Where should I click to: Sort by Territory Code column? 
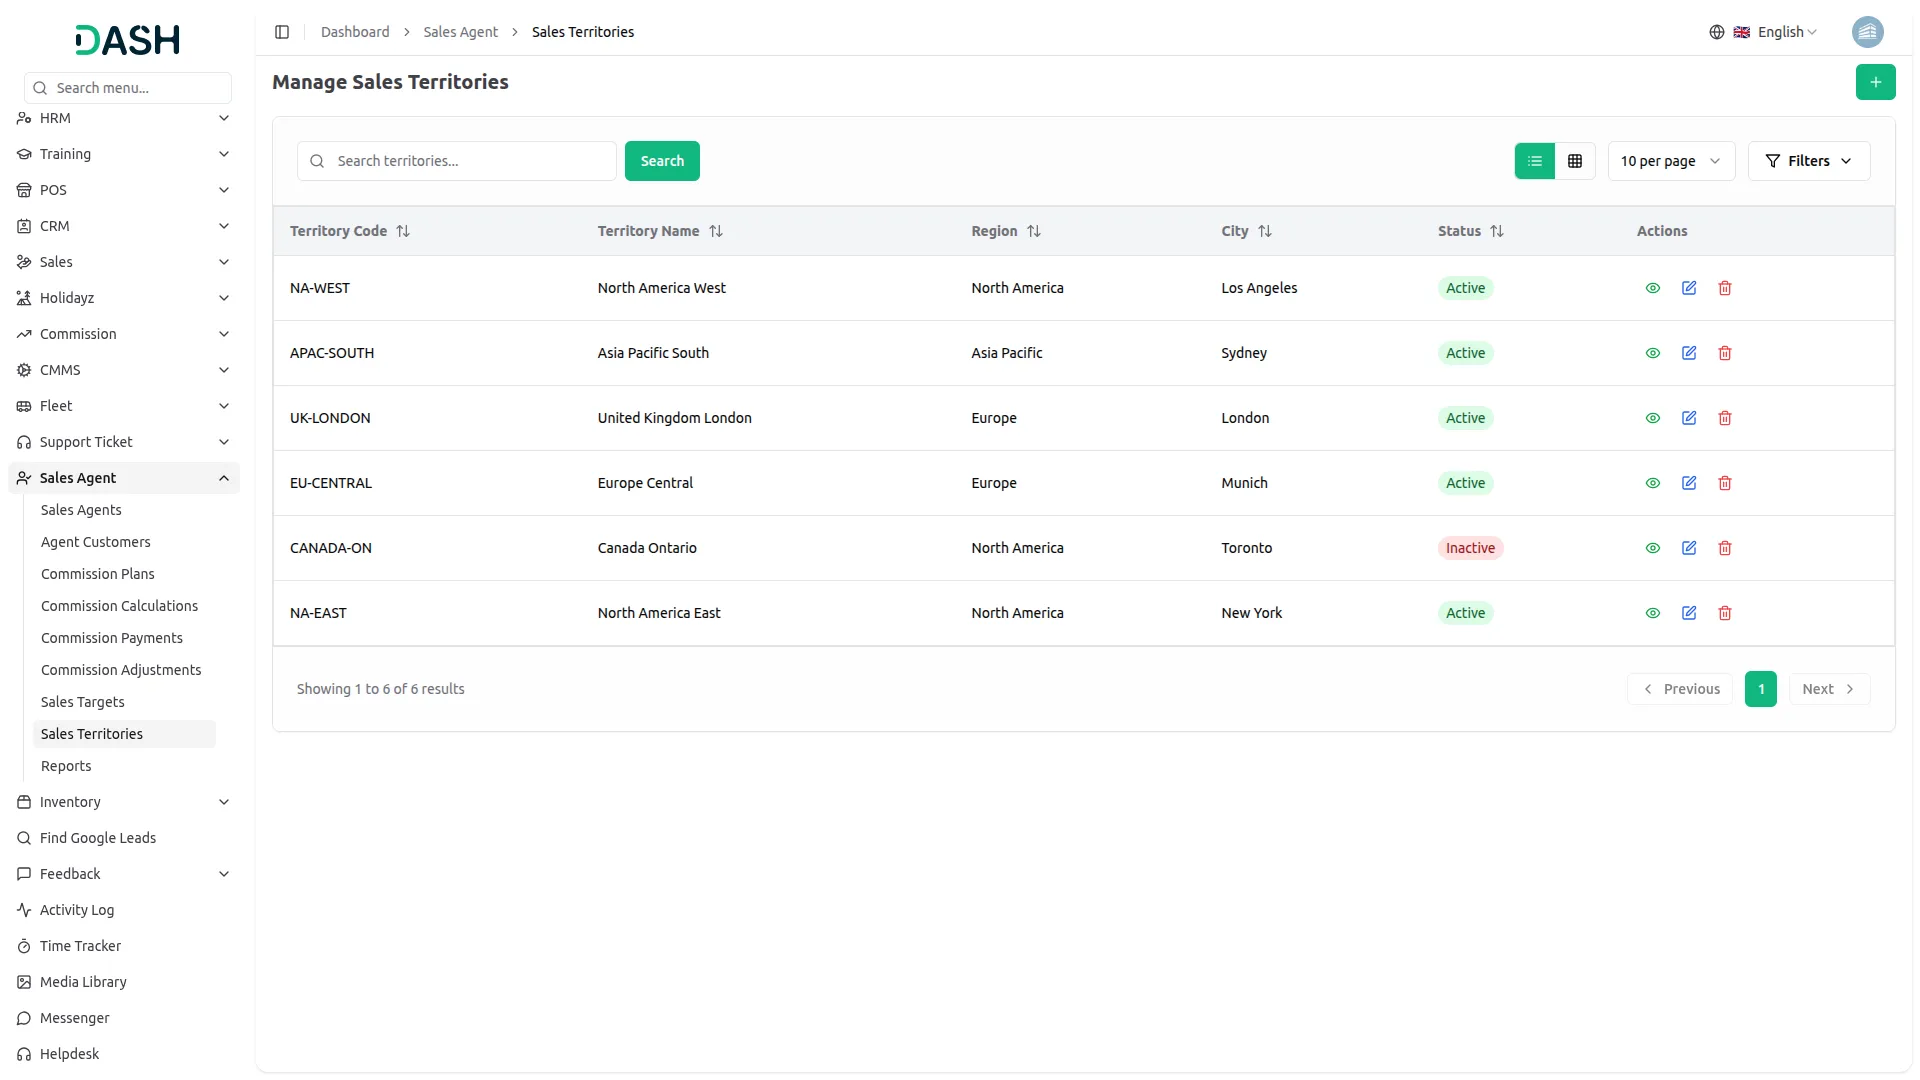[403, 231]
